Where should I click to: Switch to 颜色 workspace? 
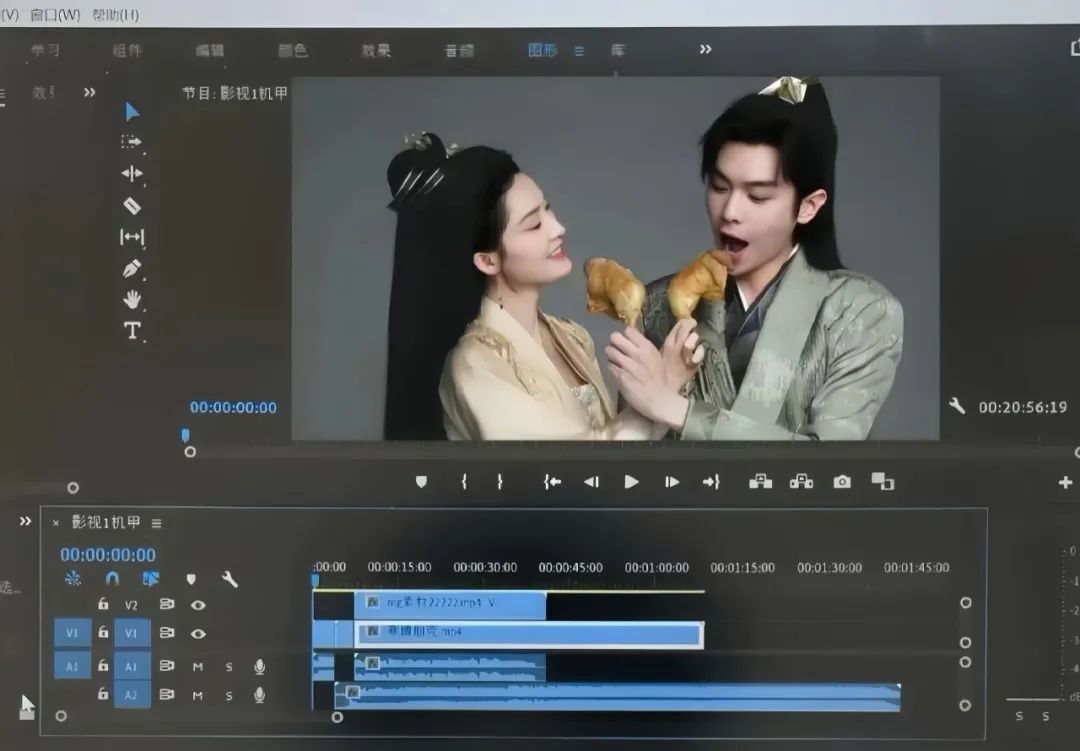pos(293,50)
